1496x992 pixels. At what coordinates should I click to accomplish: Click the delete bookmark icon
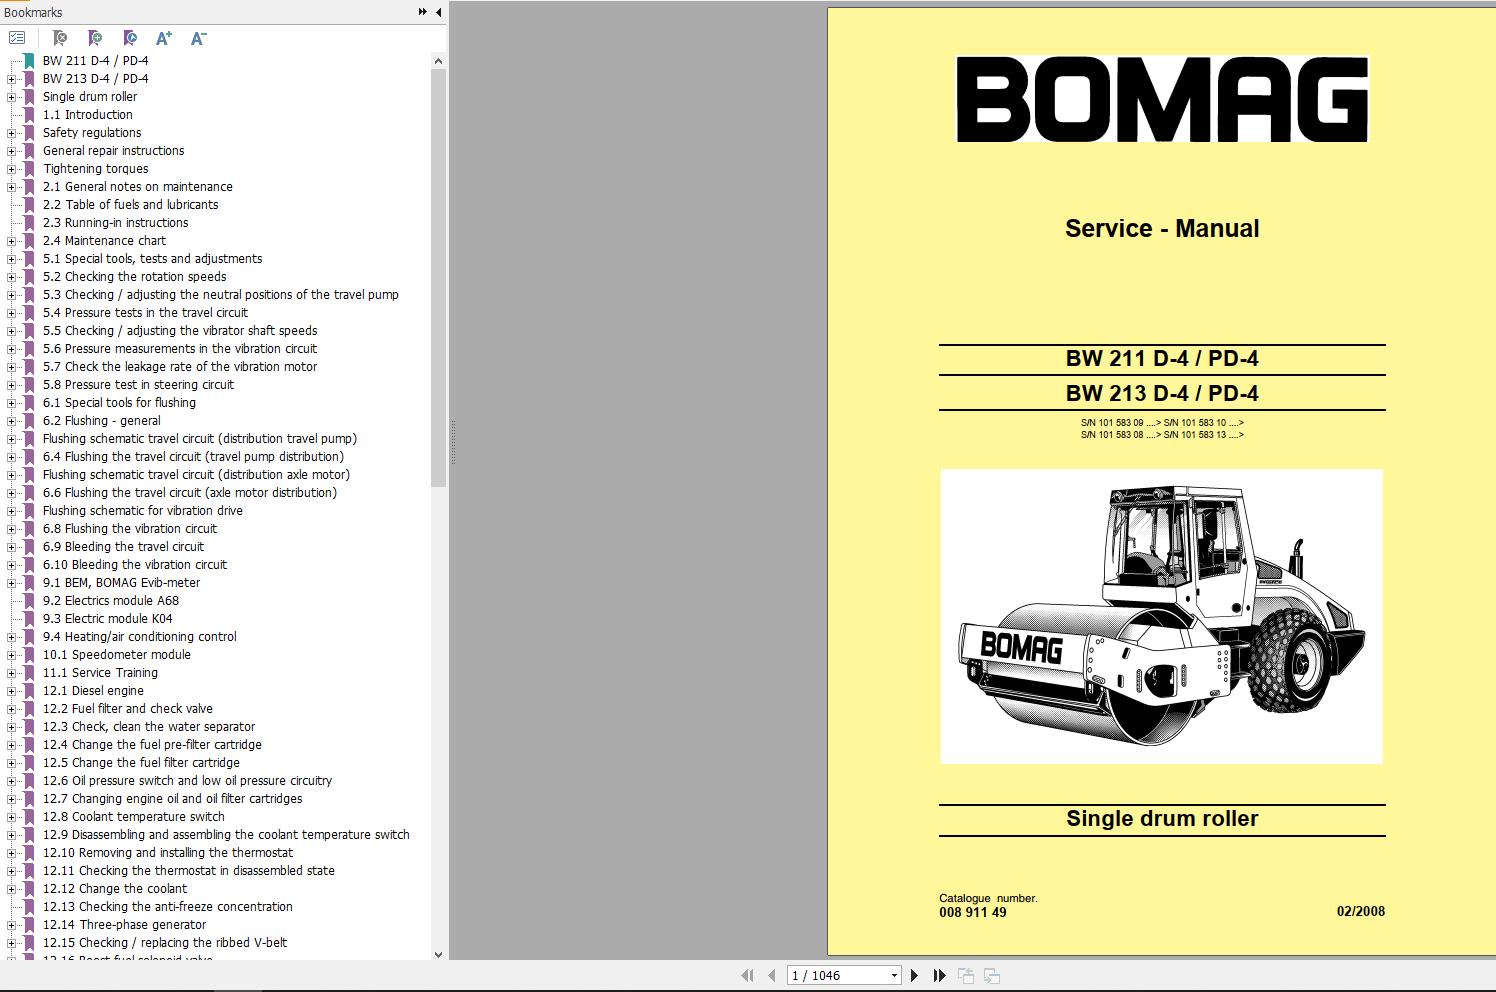tap(60, 38)
